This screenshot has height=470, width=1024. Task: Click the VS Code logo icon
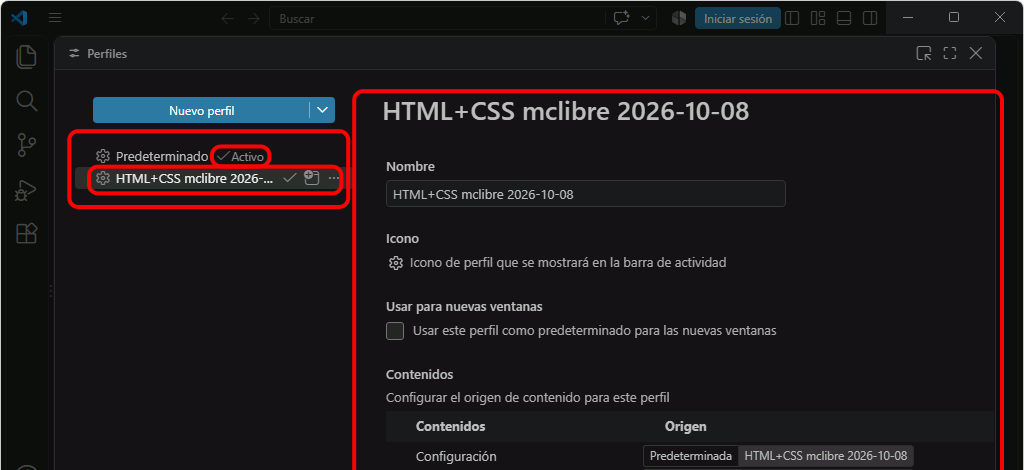(x=18, y=18)
